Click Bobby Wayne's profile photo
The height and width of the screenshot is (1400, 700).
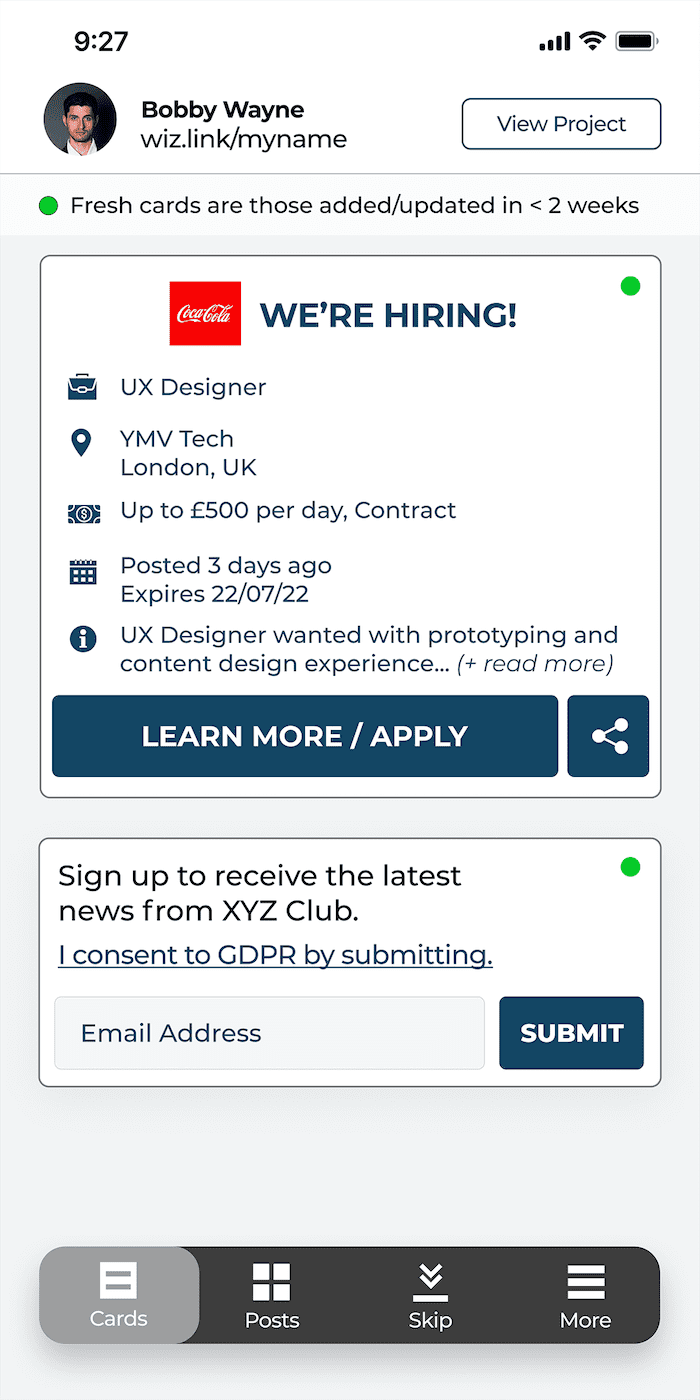coord(80,119)
